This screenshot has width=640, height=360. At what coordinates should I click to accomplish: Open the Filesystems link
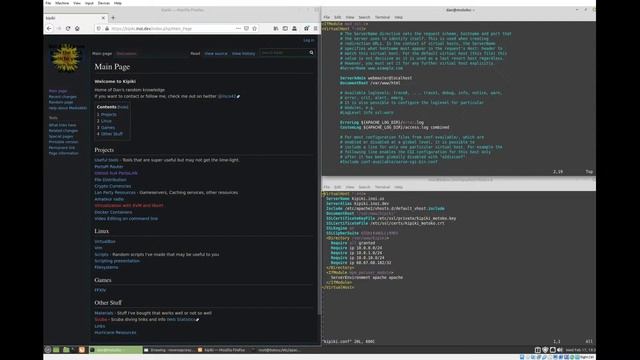[106, 267]
